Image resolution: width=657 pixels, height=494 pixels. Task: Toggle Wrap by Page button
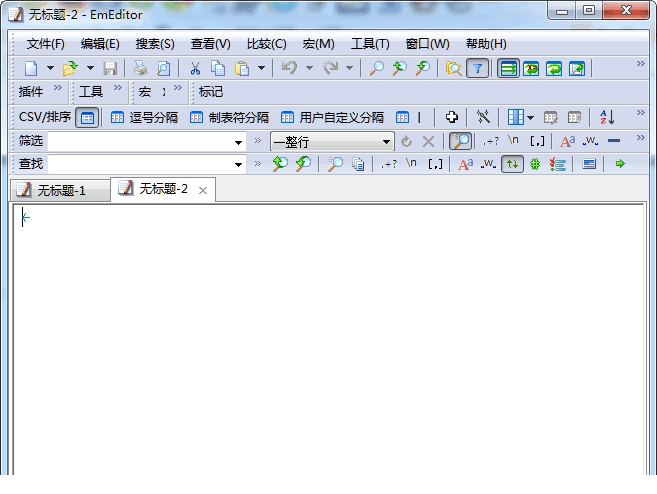point(577,68)
